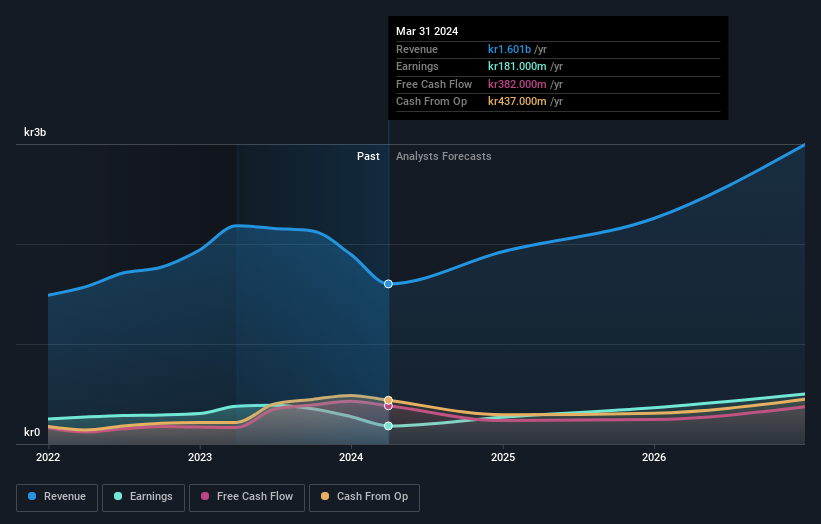Click the Earnings row label in tooltip
This screenshot has height=524, width=821.
point(417,66)
